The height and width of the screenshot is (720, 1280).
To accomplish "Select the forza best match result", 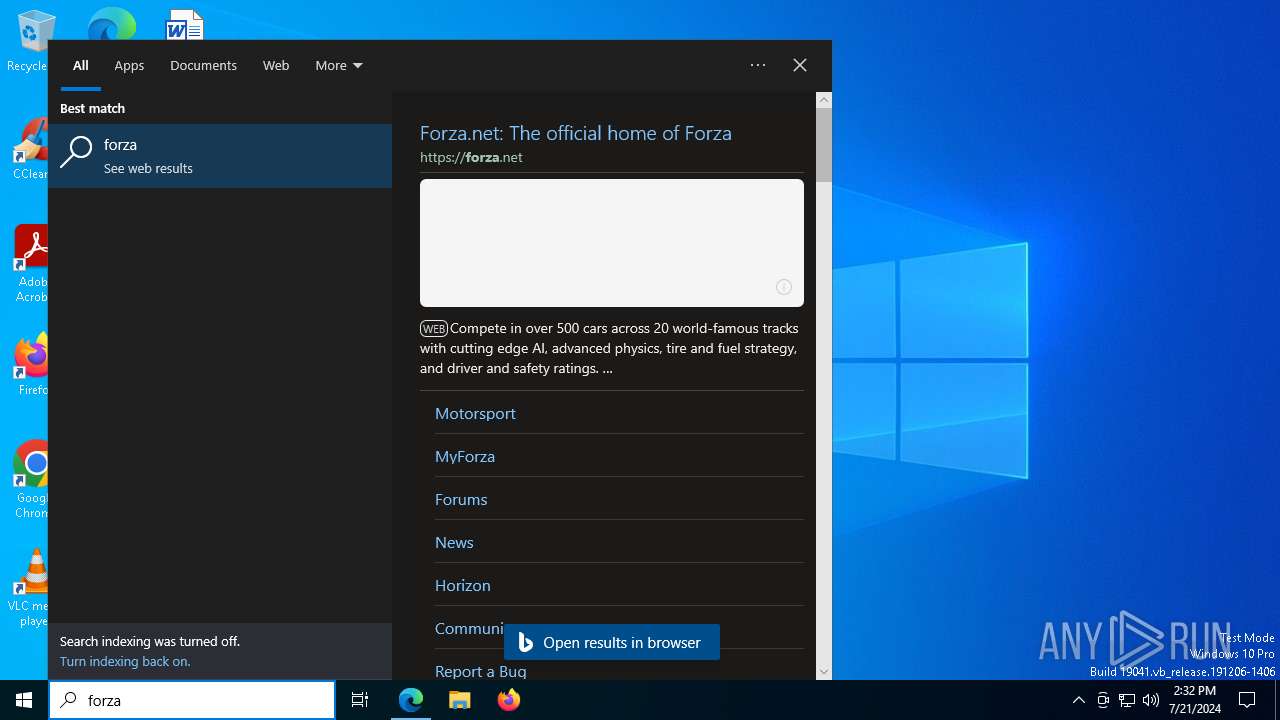I will (220, 156).
